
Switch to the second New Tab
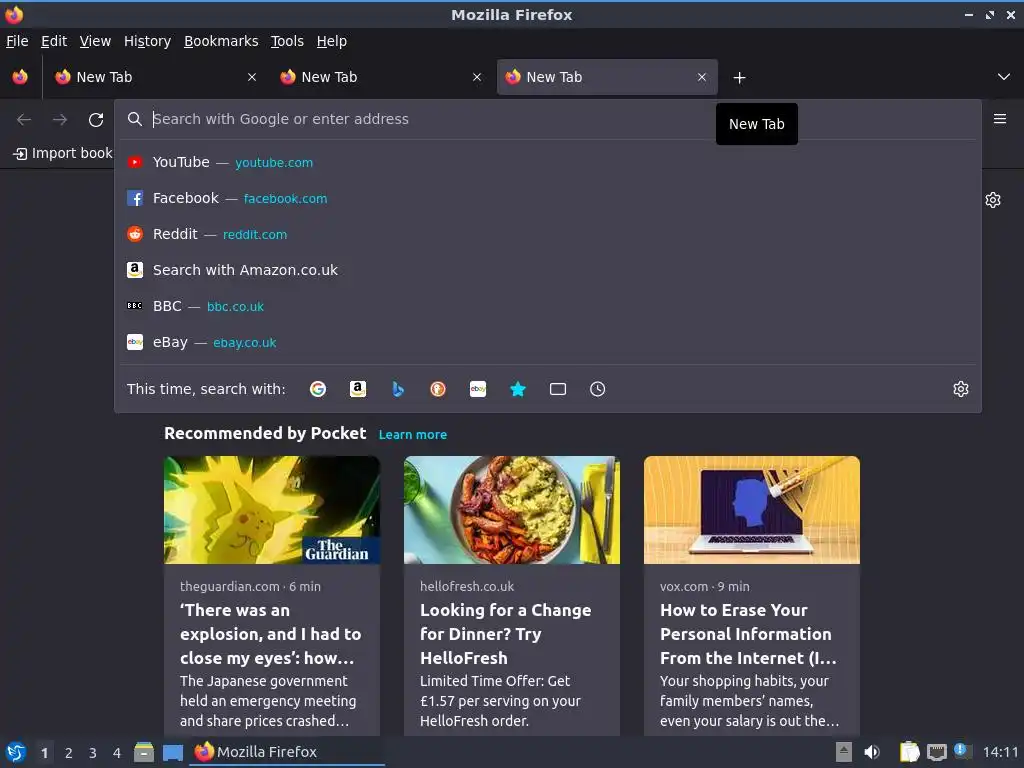click(381, 77)
